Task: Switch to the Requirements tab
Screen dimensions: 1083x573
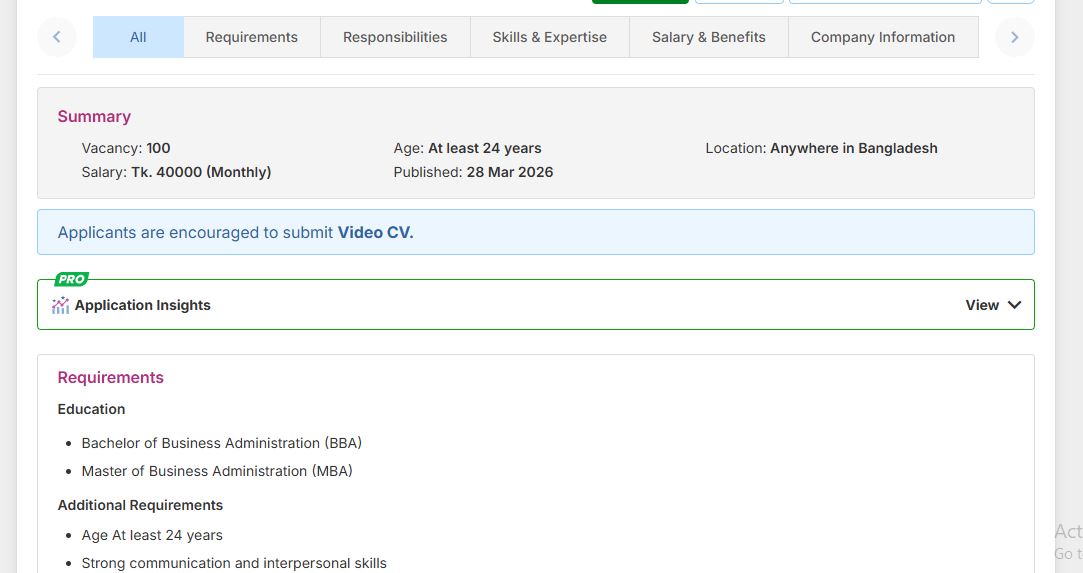Action: 251,37
